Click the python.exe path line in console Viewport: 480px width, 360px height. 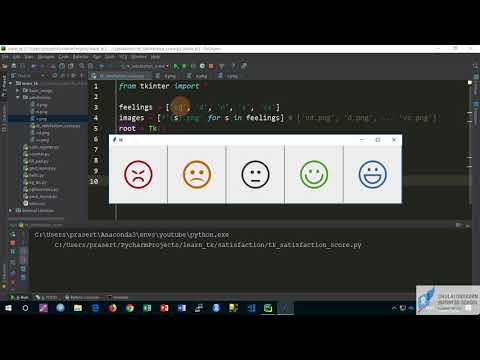click(x=132, y=235)
